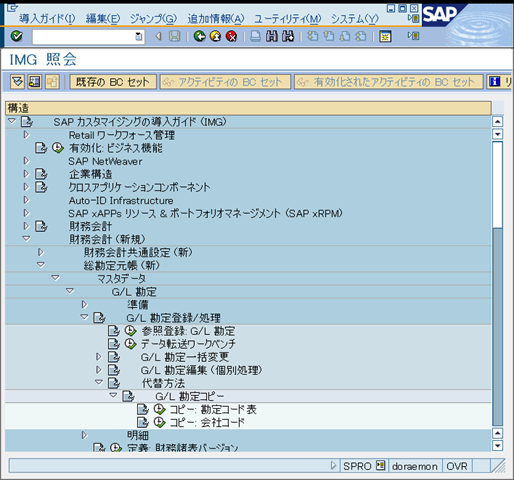Click the アクティビティの BC セット button

pos(225,82)
